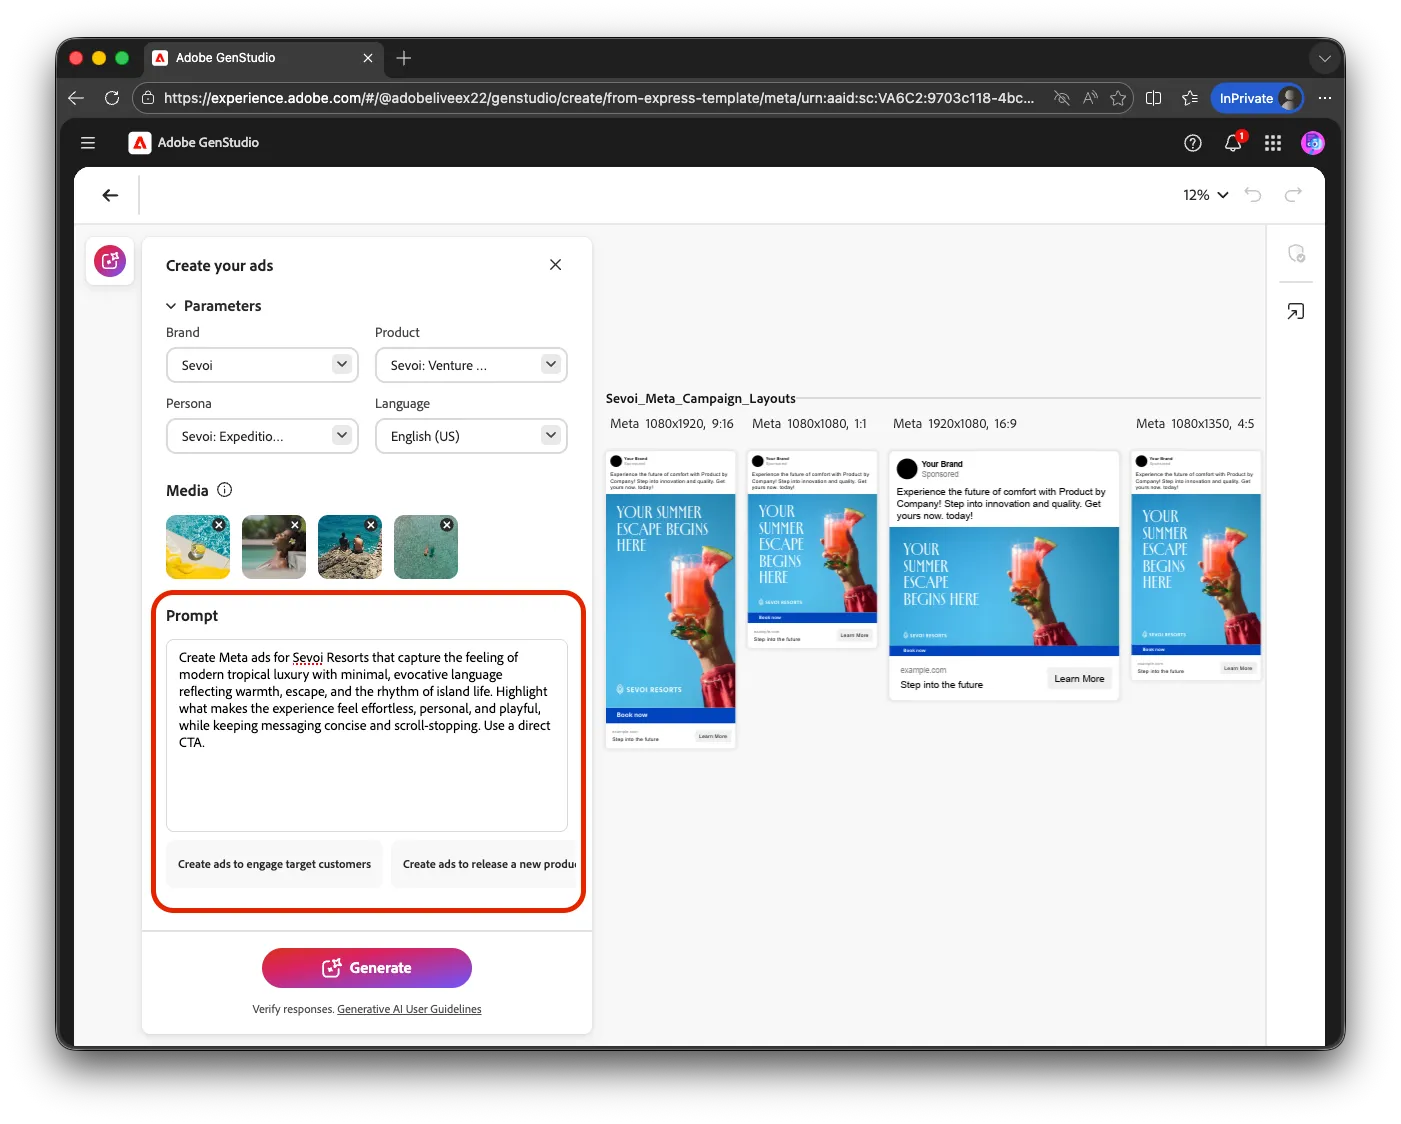The height and width of the screenshot is (1124, 1401).
Task: Open browser settings and more menu
Action: [1325, 98]
